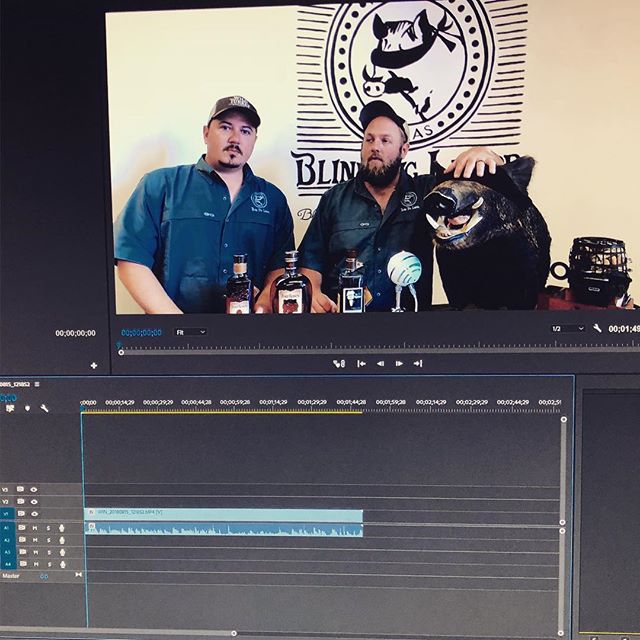Image resolution: width=640 pixels, height=640 pixels.
Task: Mute audio track A3
Action: 36,553
